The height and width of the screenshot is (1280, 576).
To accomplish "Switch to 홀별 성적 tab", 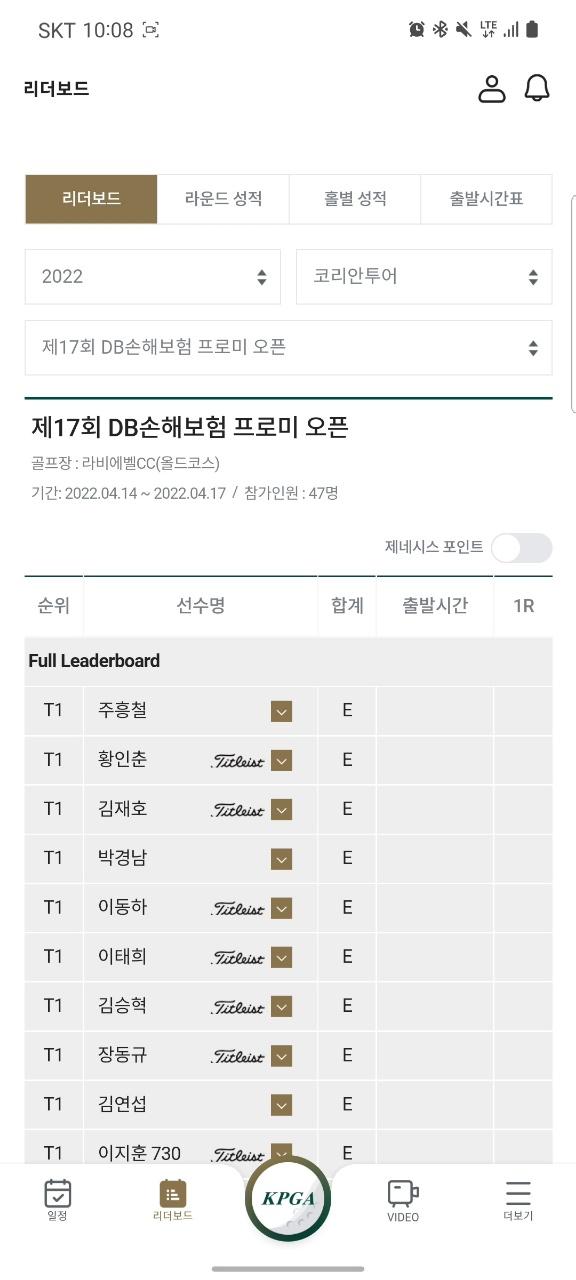I will (355, 199).
